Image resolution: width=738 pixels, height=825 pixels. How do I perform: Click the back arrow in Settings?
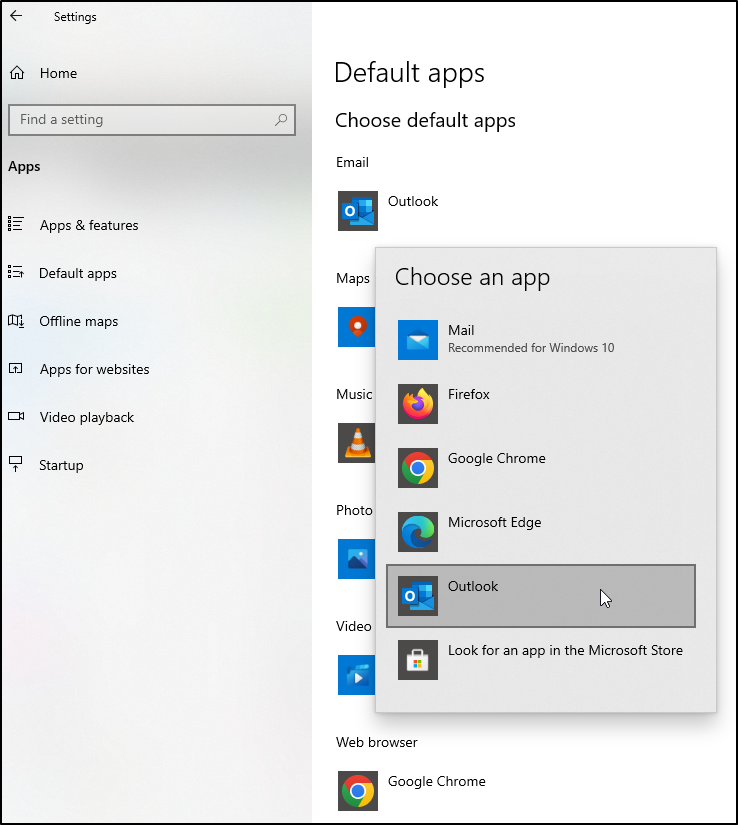click(16, 16)
